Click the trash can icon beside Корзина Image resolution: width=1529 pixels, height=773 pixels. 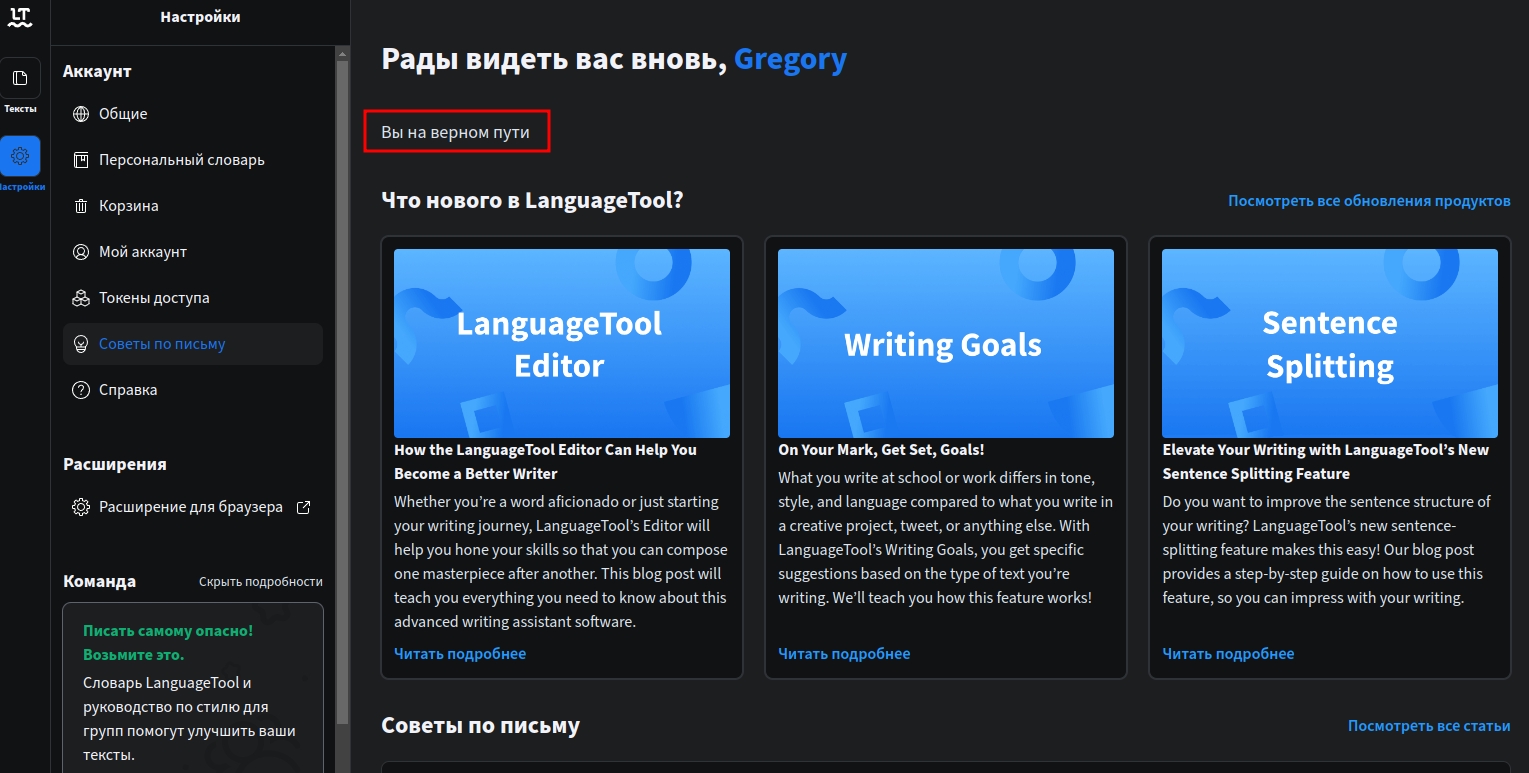click(81, 206)
